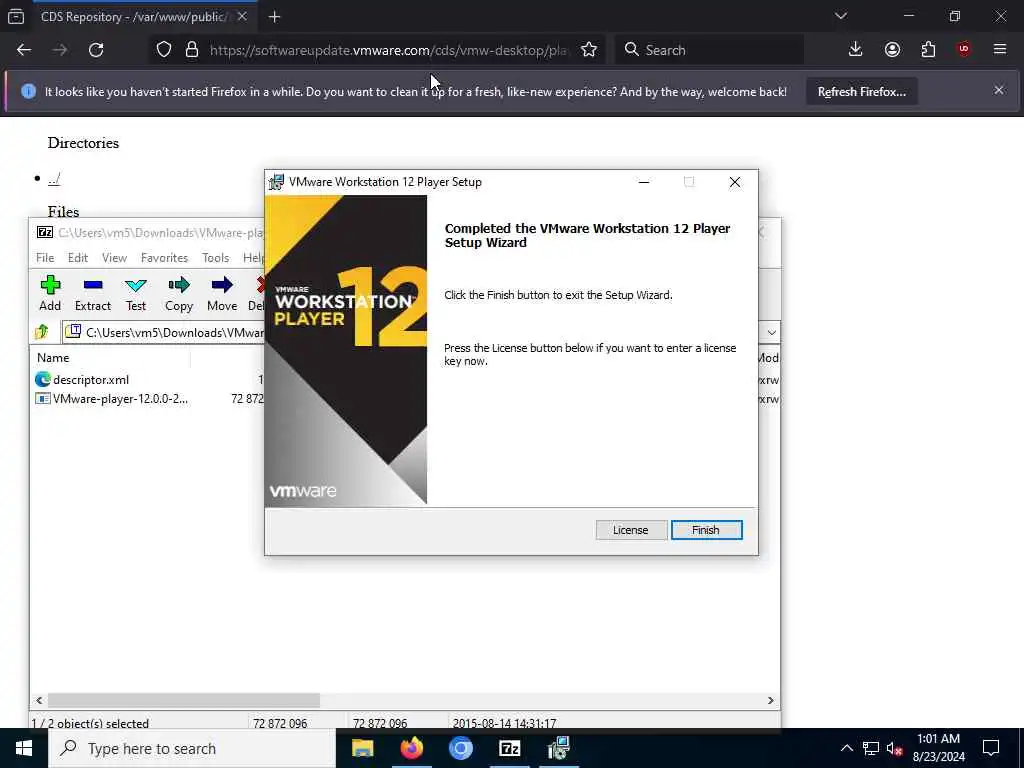
Task: Open Tools menu in 7-Zip
Action: coord(216,257)
